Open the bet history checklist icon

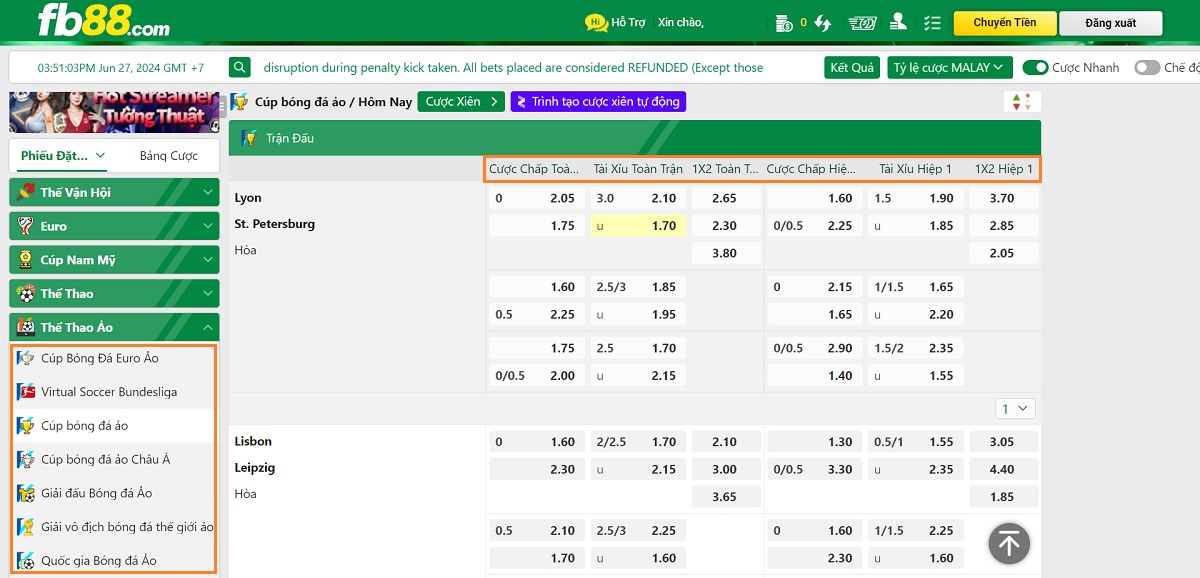point(932,22)
